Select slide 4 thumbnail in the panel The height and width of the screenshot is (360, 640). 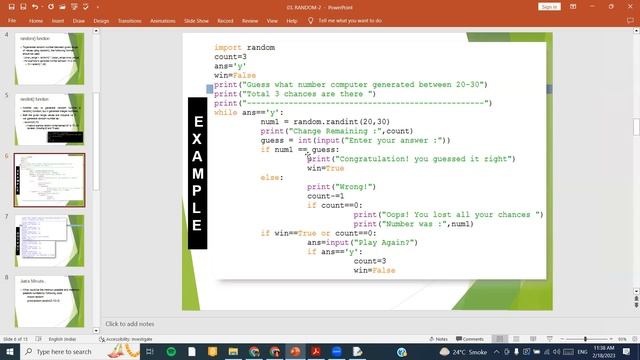[49, 59]
